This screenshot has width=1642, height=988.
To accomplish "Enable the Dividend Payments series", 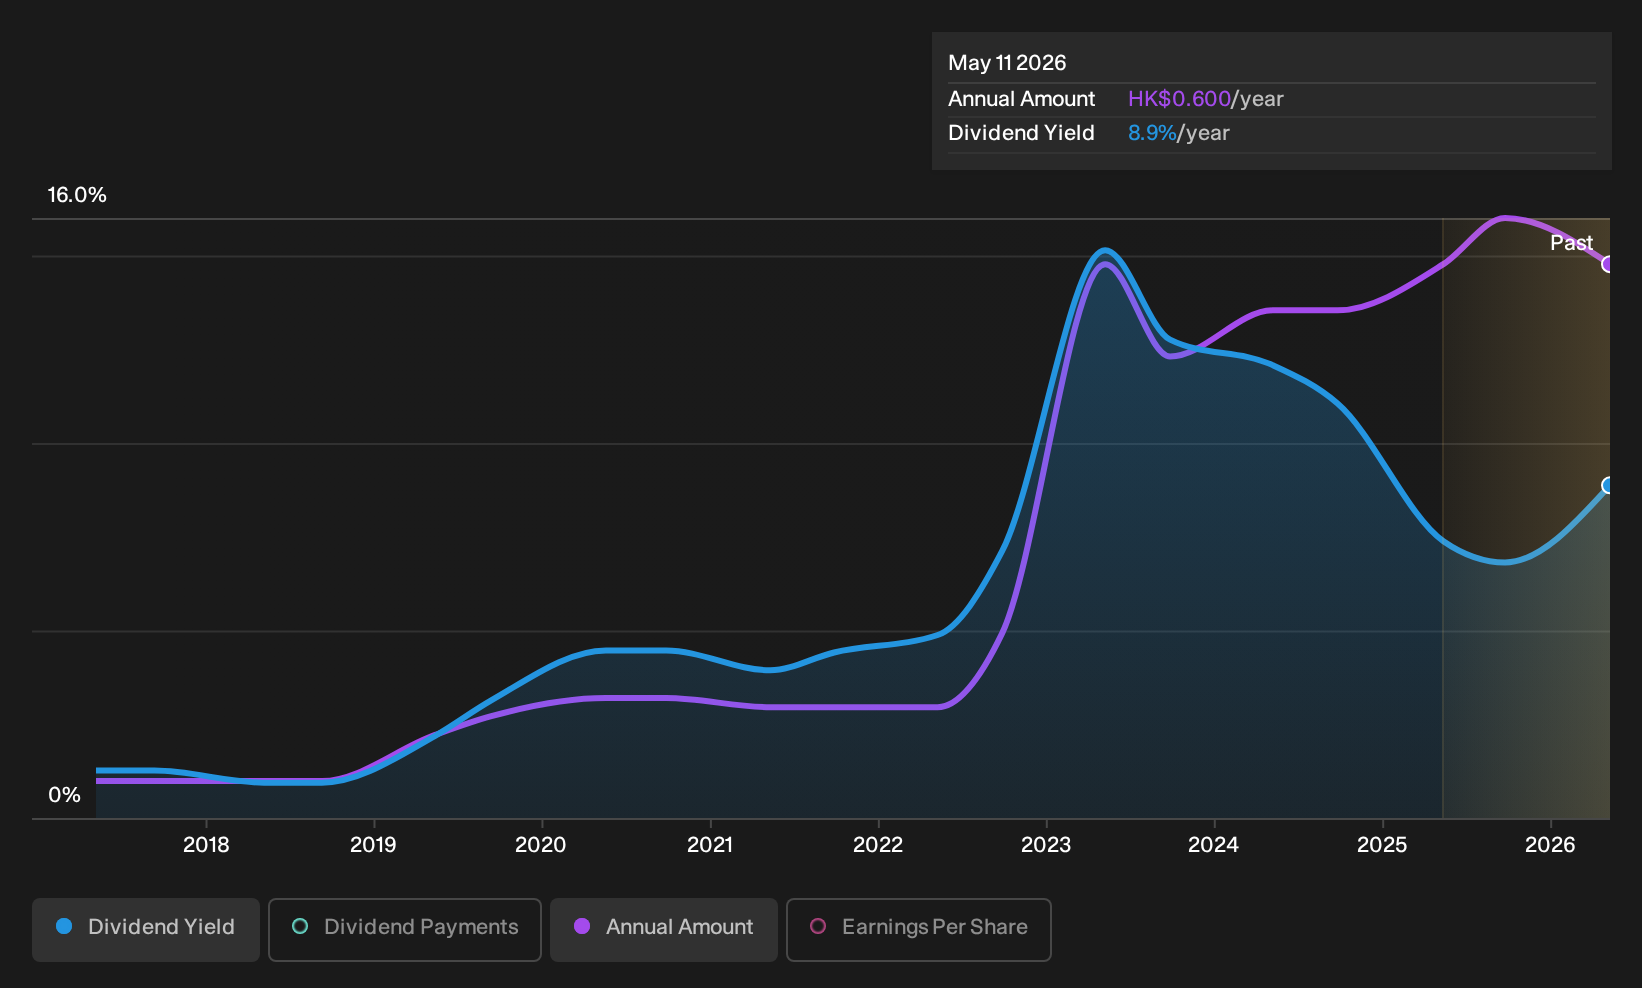I will click(x=405, y=929).
